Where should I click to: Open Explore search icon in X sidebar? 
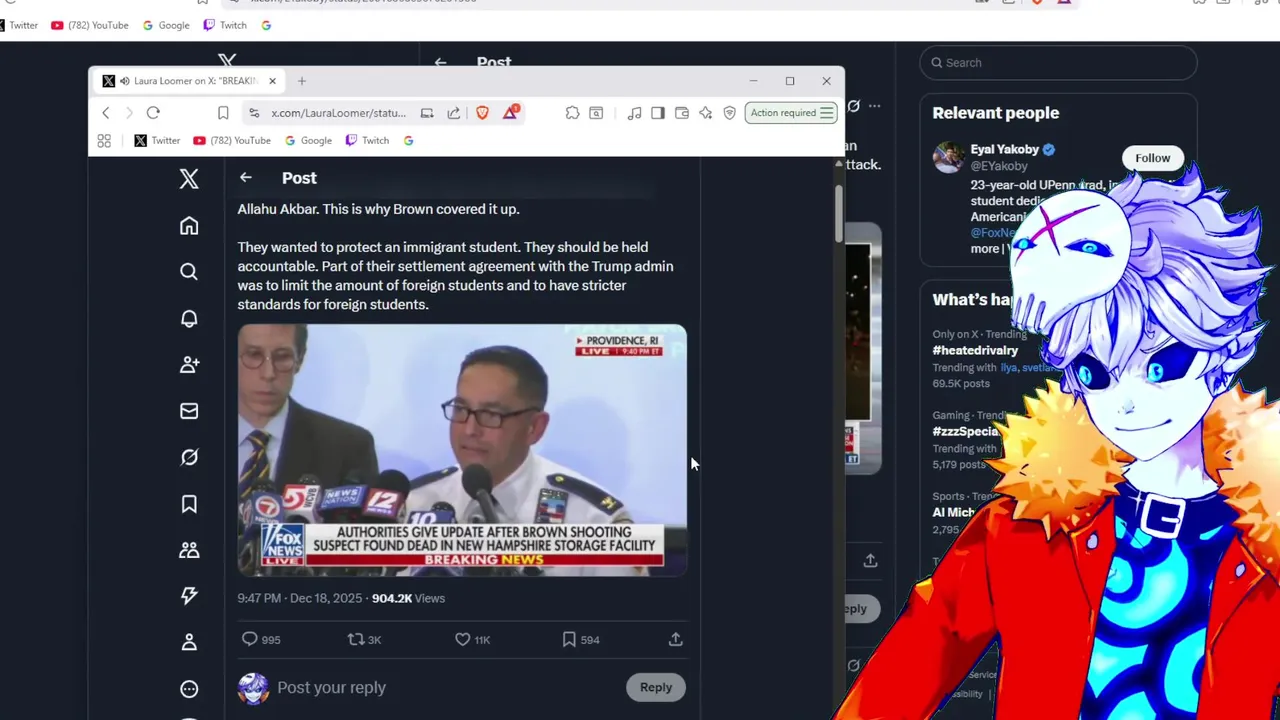189,272
